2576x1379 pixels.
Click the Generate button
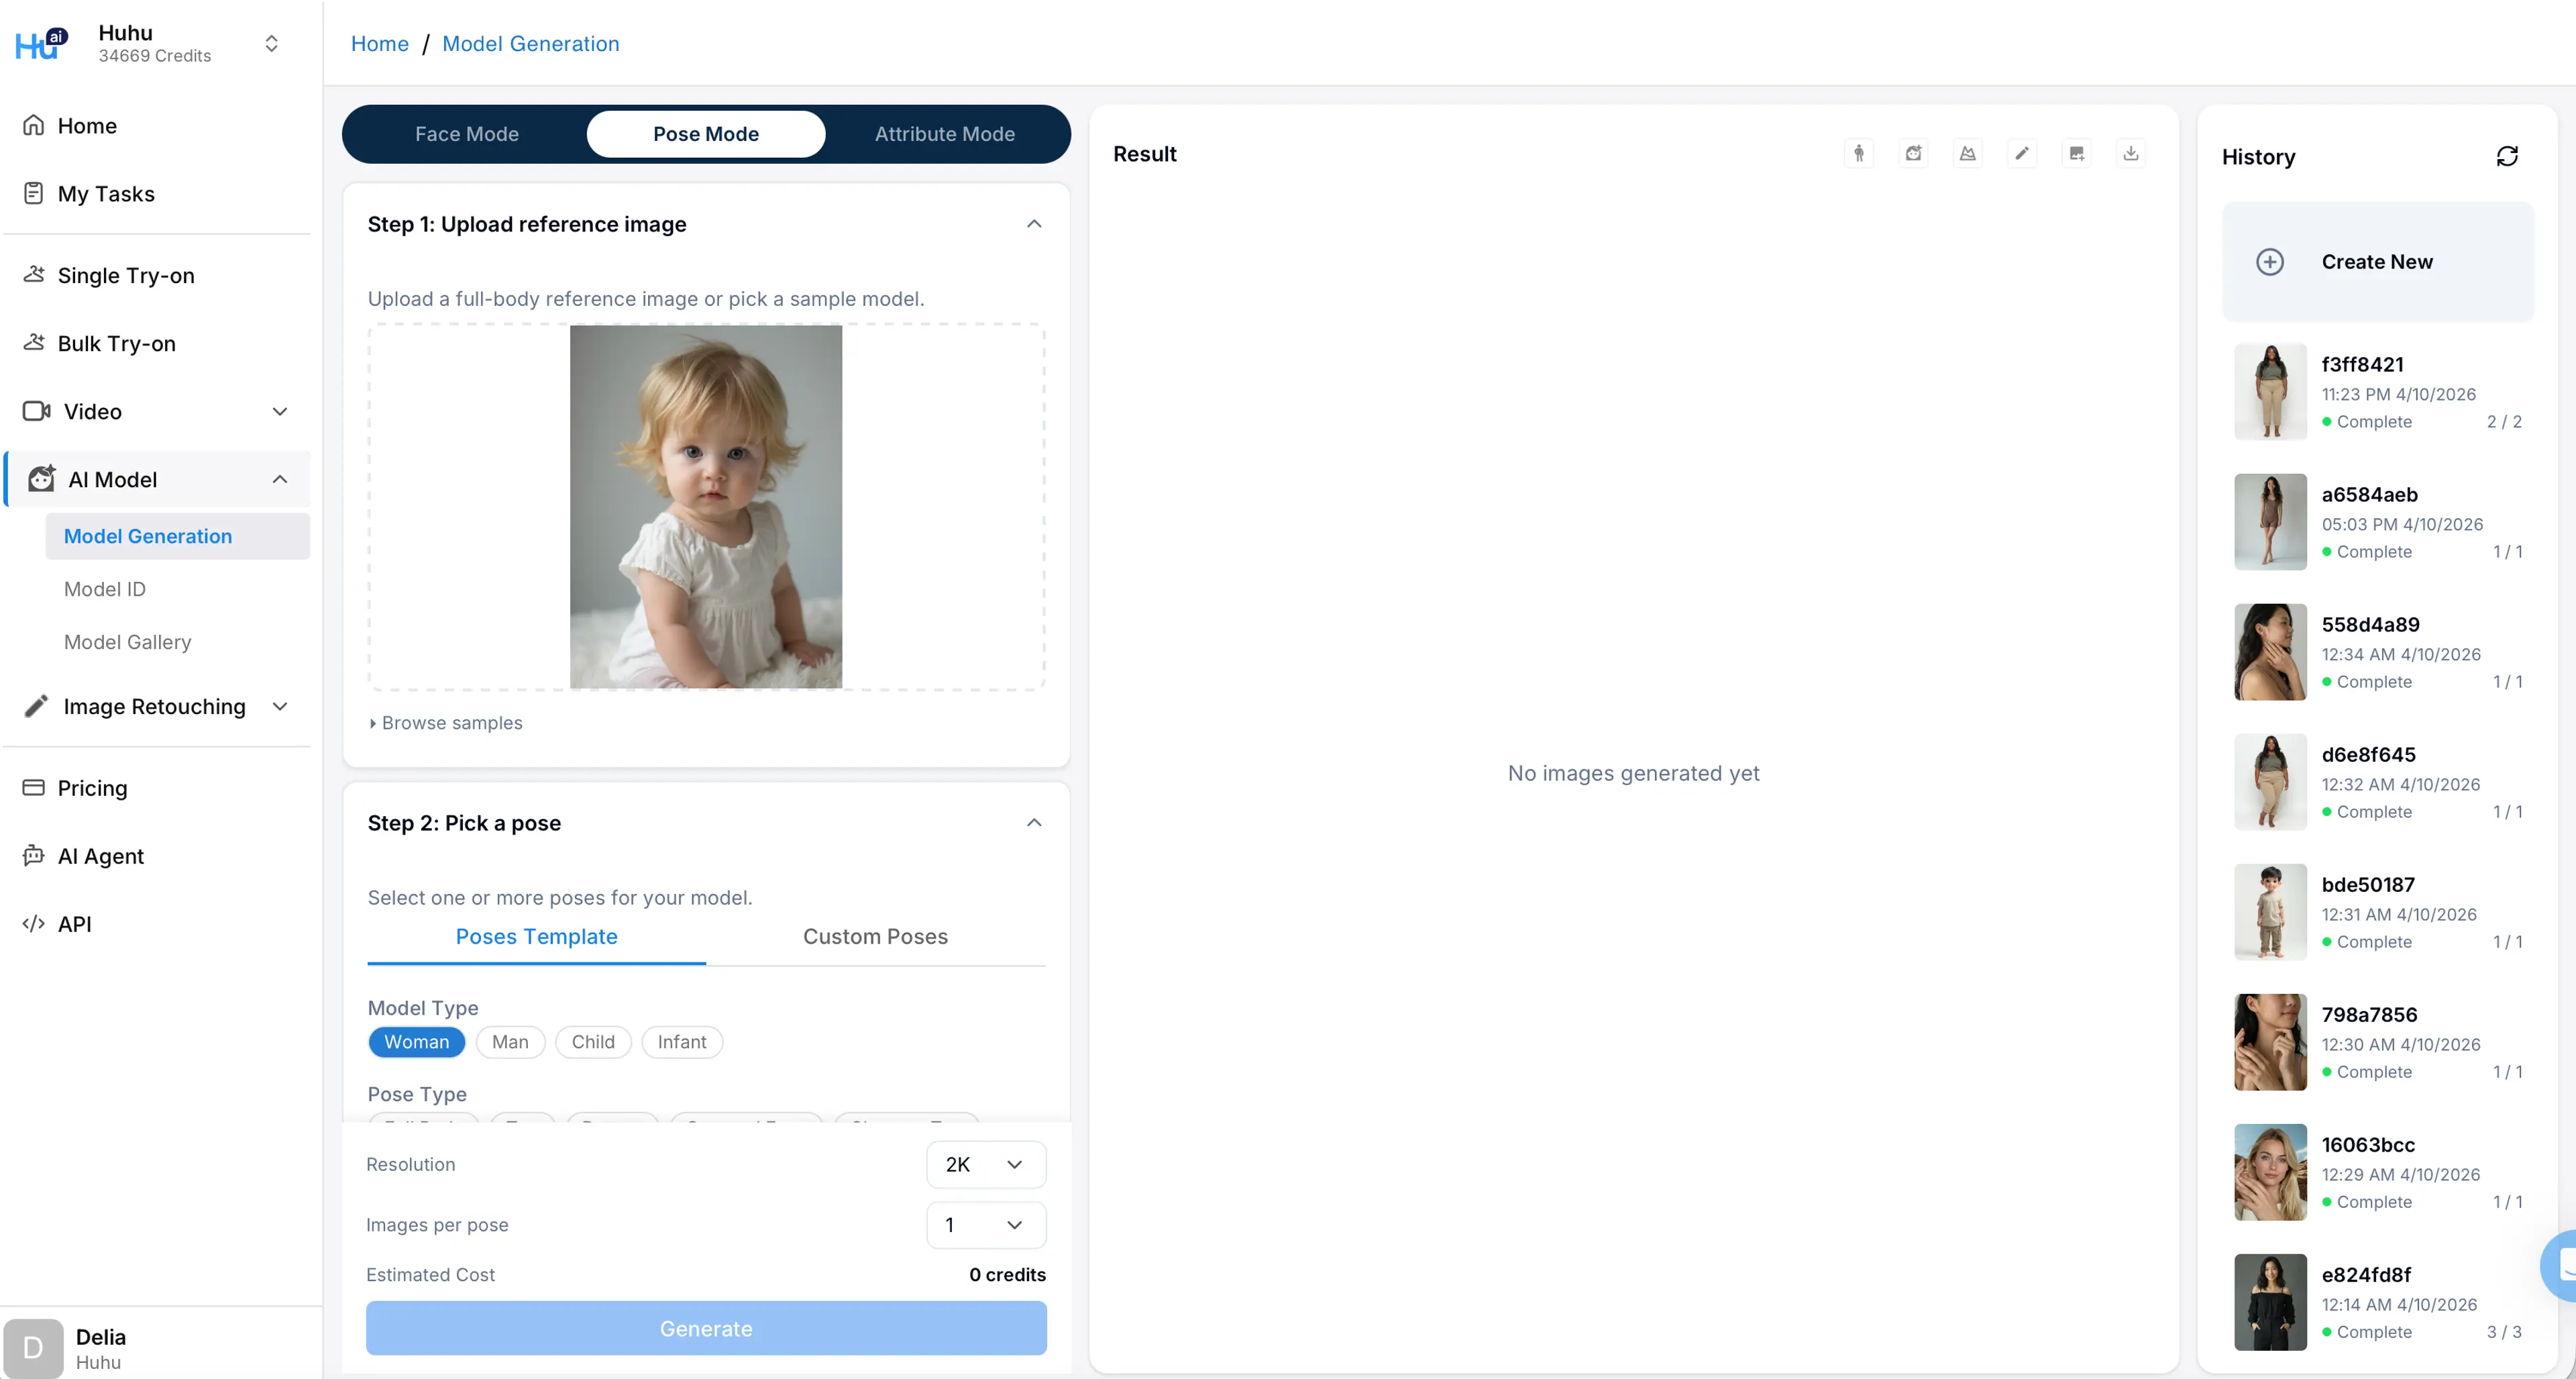pyautogui.click(x=705, y=1328)
